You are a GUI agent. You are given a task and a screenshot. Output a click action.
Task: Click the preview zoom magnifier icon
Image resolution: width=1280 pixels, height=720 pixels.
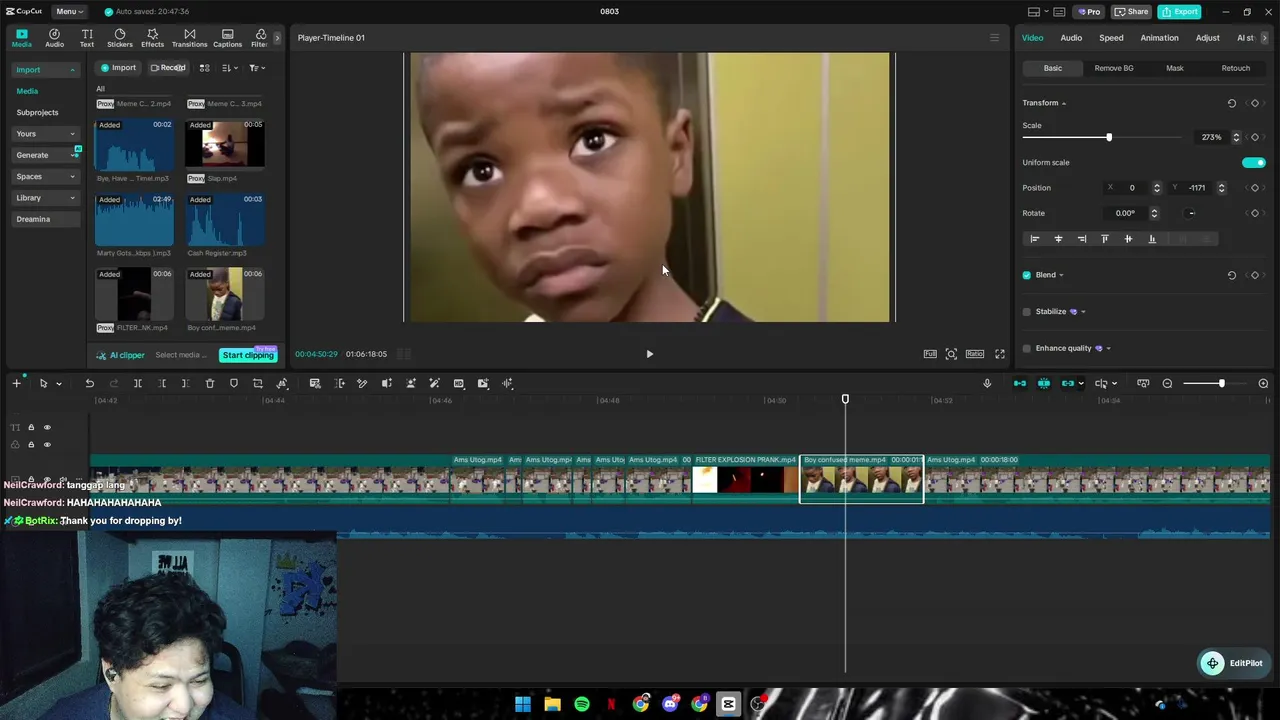point(951,354)
